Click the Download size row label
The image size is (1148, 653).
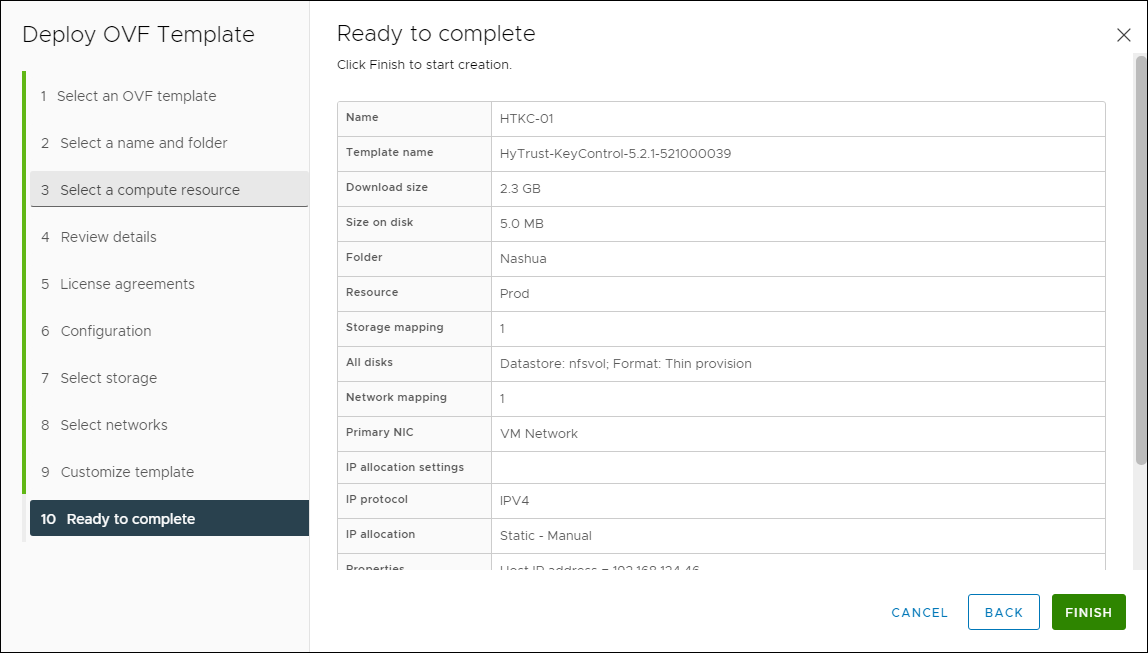point(387,187)
